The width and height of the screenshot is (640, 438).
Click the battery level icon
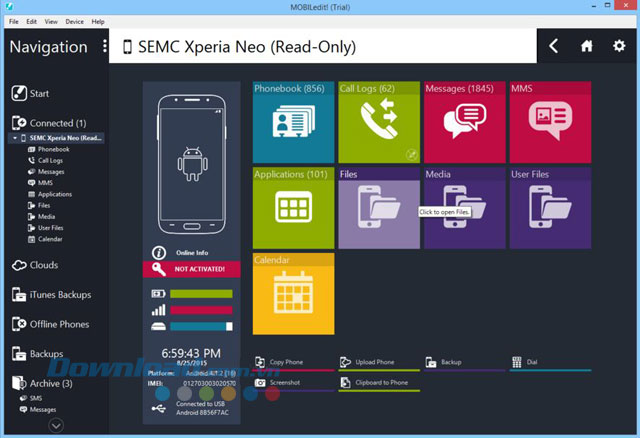tap(158, 293)
